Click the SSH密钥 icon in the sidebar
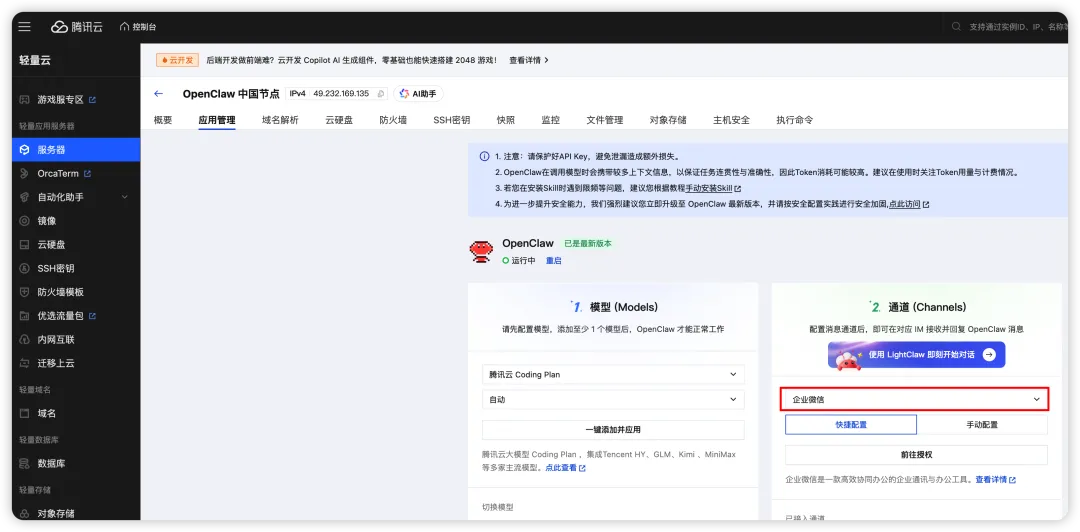1080x532 pixels. [x=24, y=269]
